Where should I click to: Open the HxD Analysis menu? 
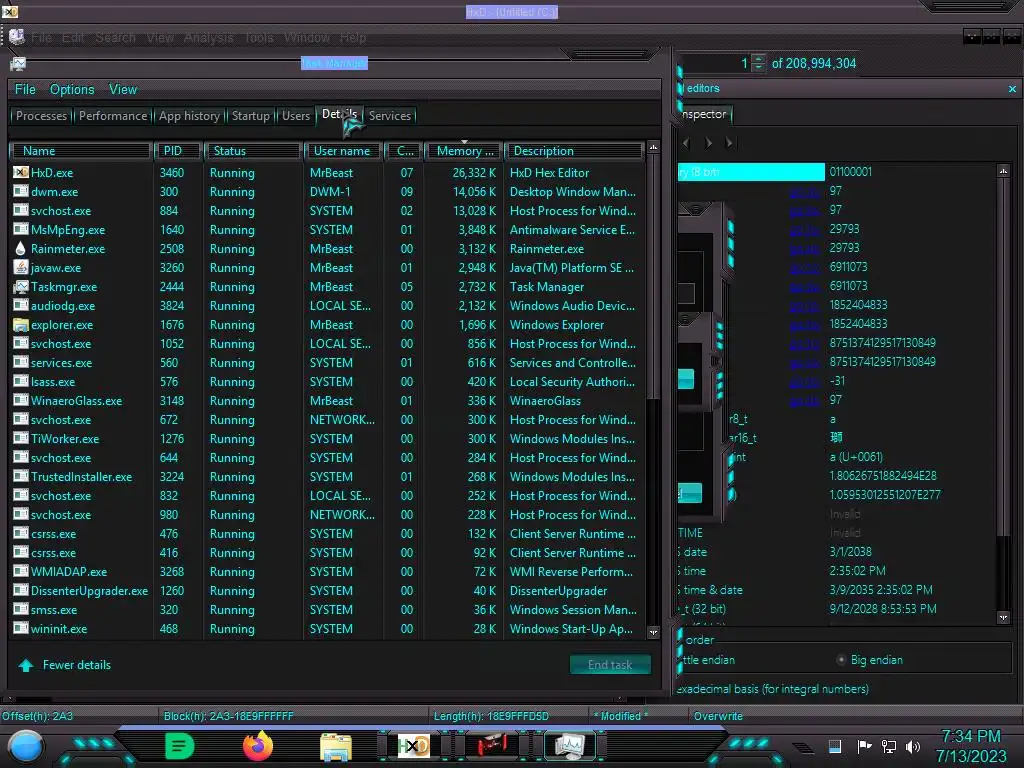(x=208, y=38)
